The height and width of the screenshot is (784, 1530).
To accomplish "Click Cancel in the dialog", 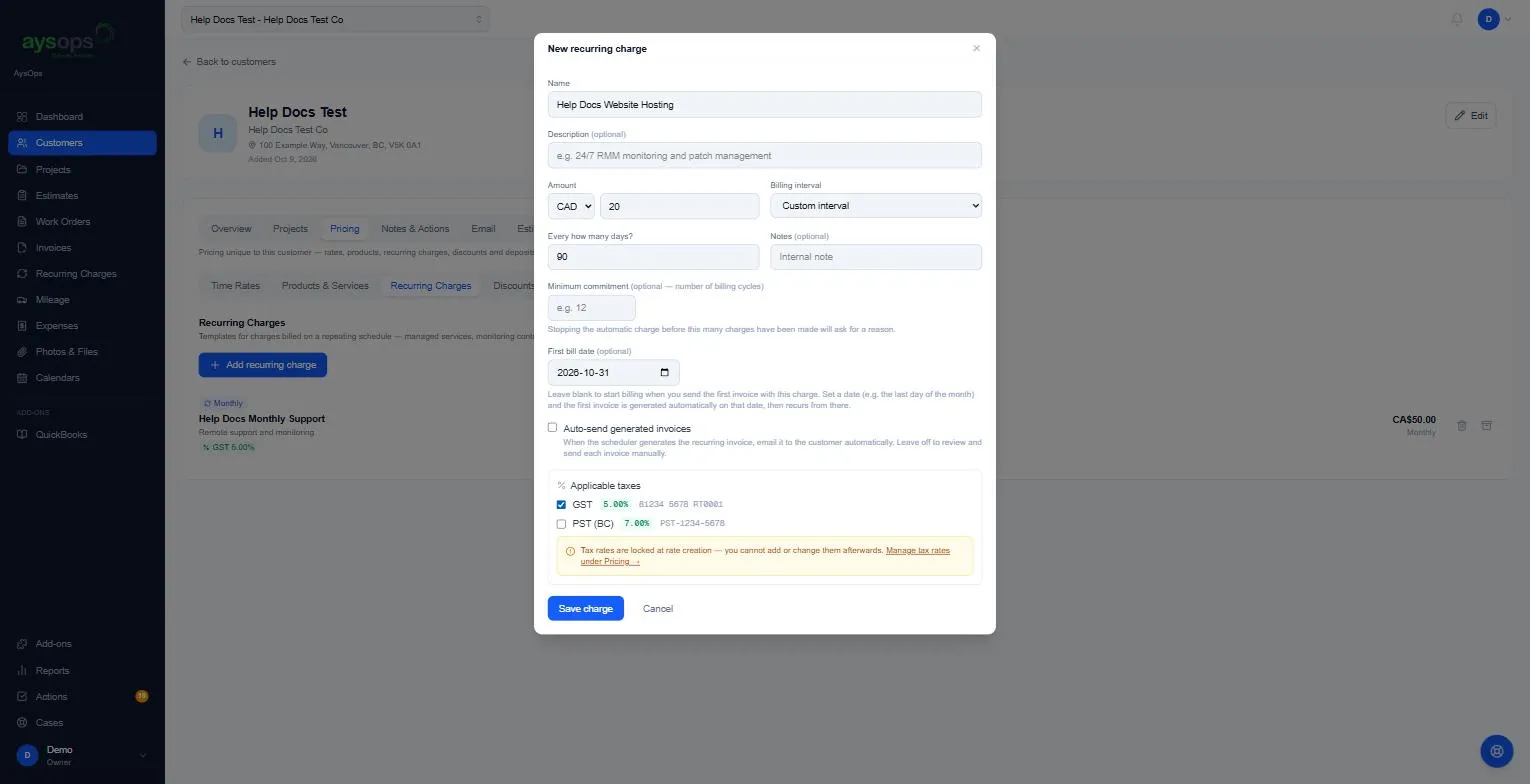I will [x=658, y=608].
